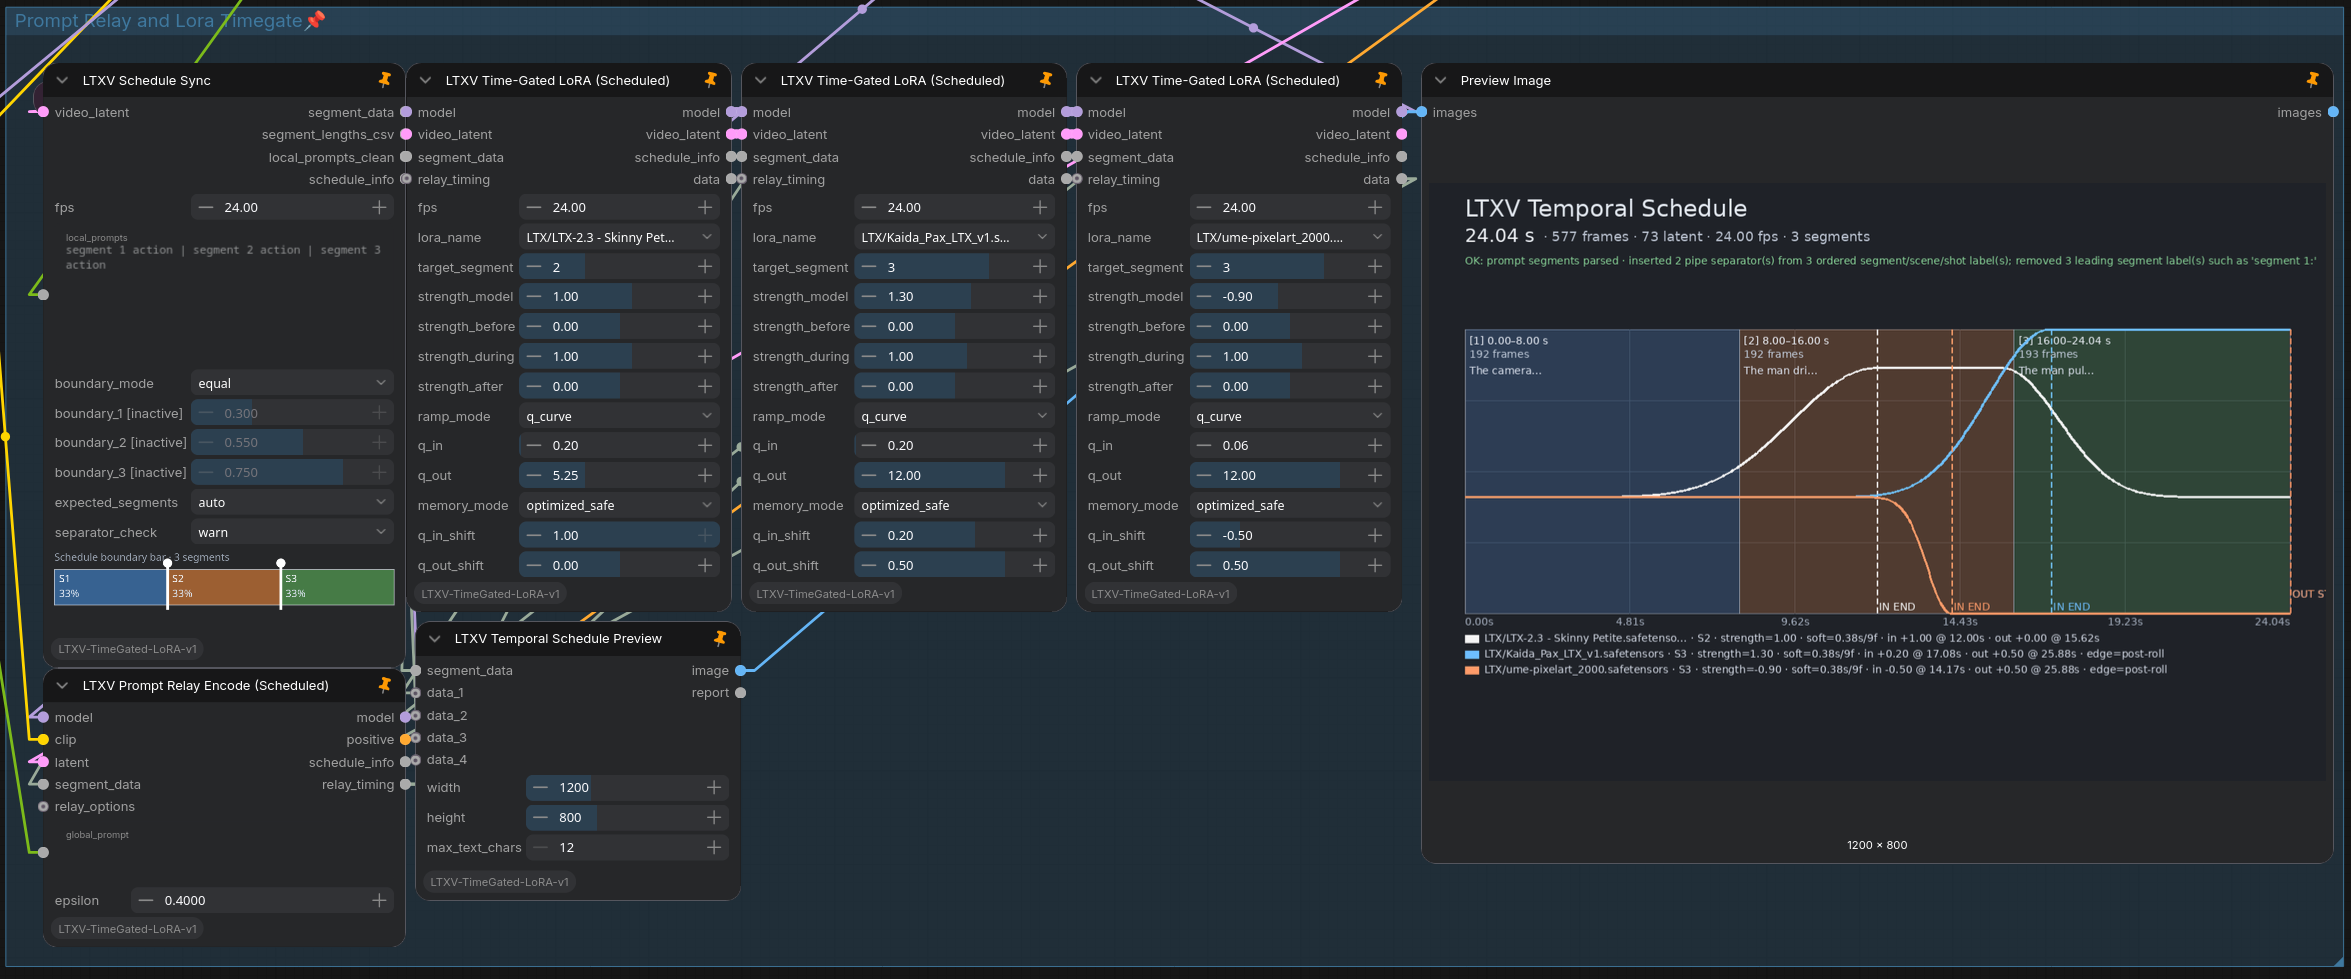Click the q_in_shift 1.00 slider field
This screenshot has height=979, width=2351.
pyautogui.click(x=619, y=536)
